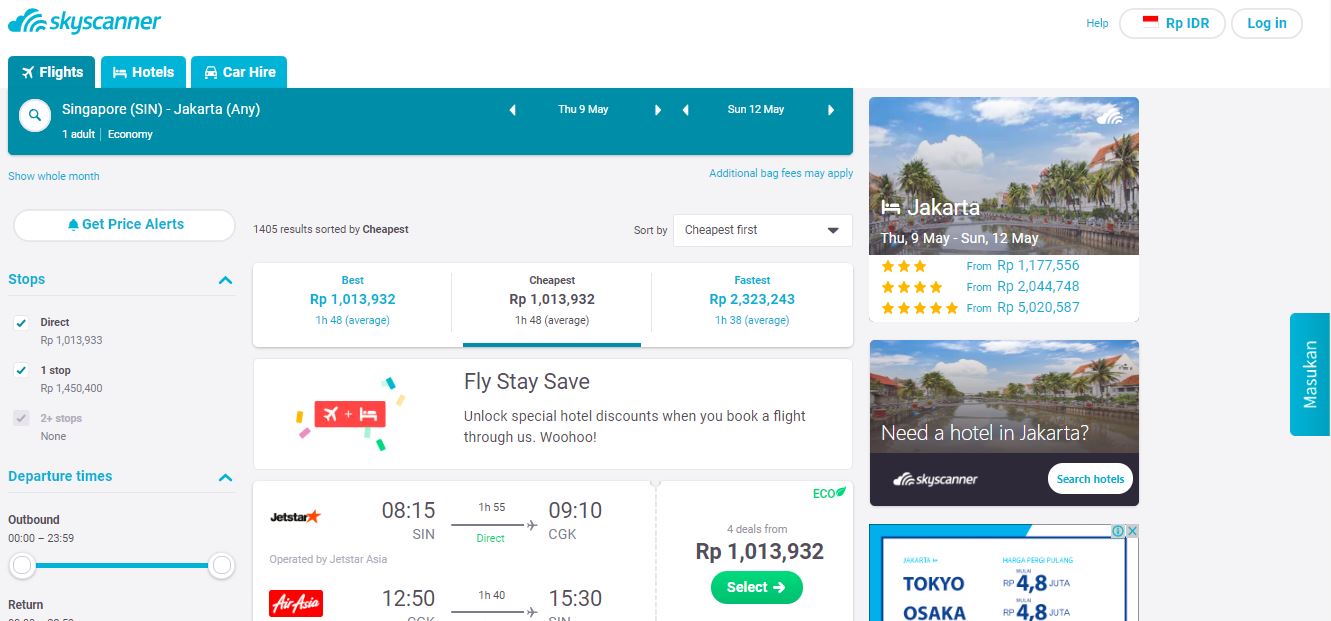
Task: Open the Car Hire tab
Action: pos(239,72)
